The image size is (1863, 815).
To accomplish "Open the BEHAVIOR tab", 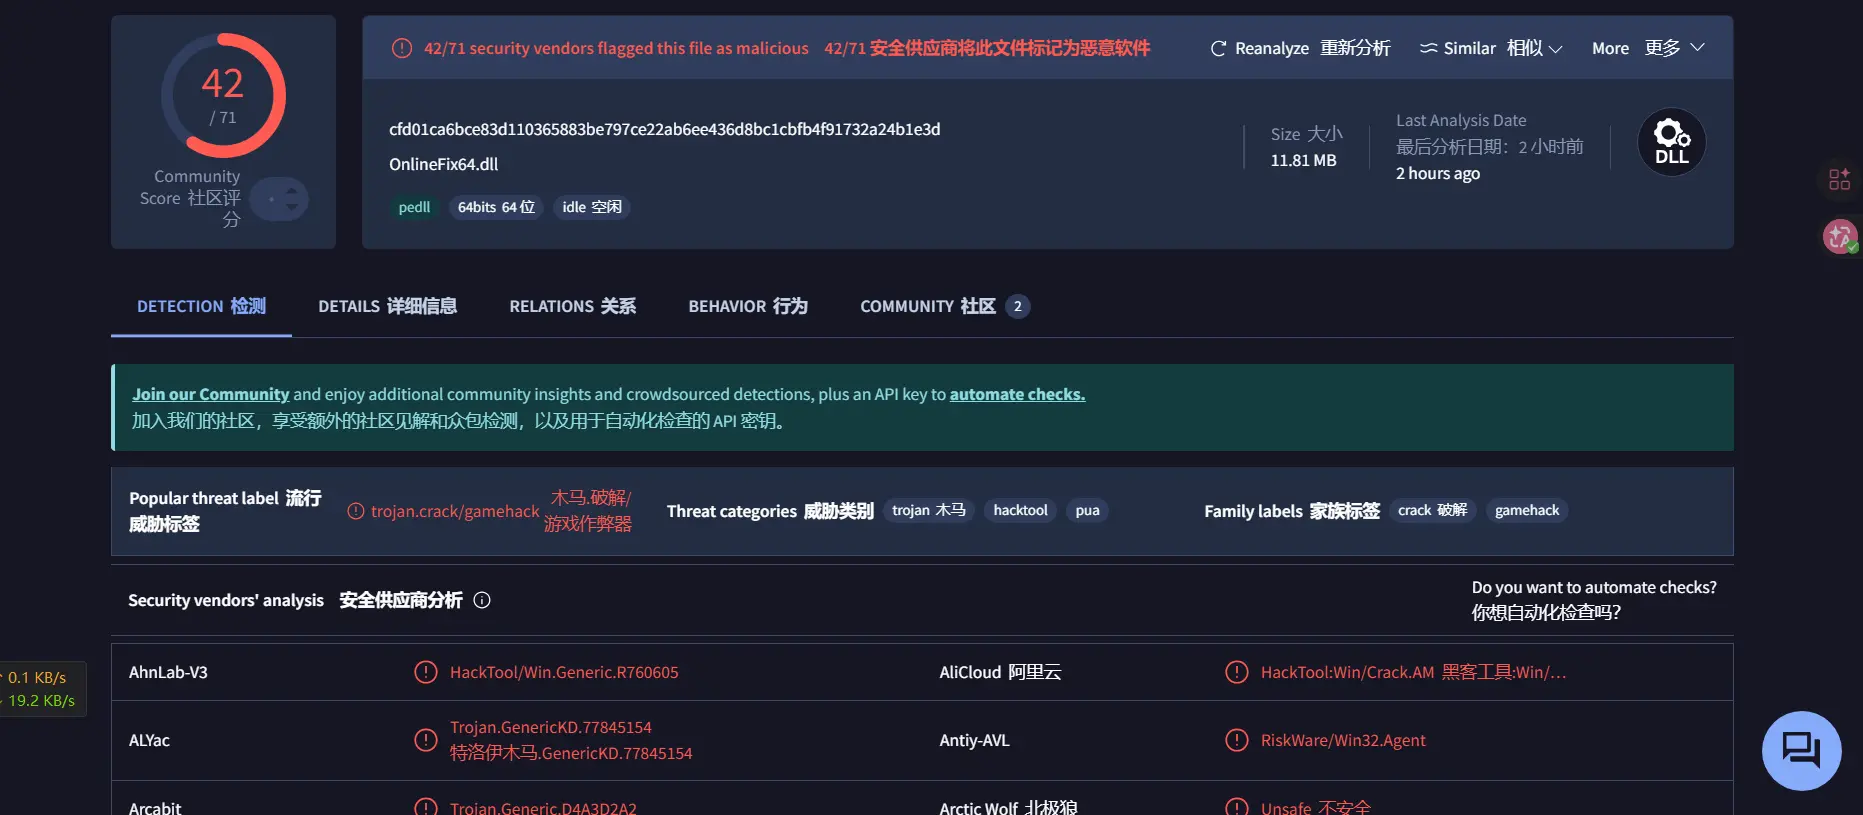I will (x=747, y=306).
